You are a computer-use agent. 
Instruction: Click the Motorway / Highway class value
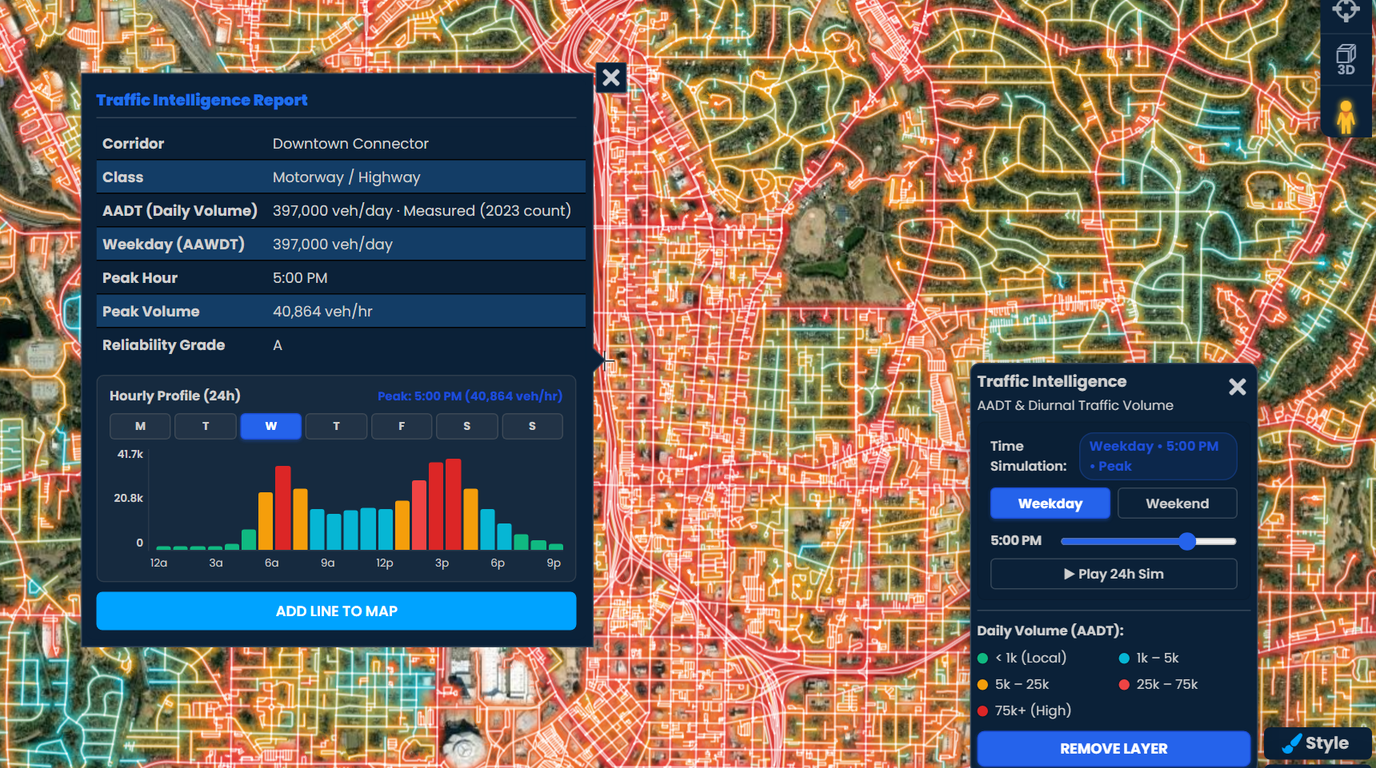346,177
